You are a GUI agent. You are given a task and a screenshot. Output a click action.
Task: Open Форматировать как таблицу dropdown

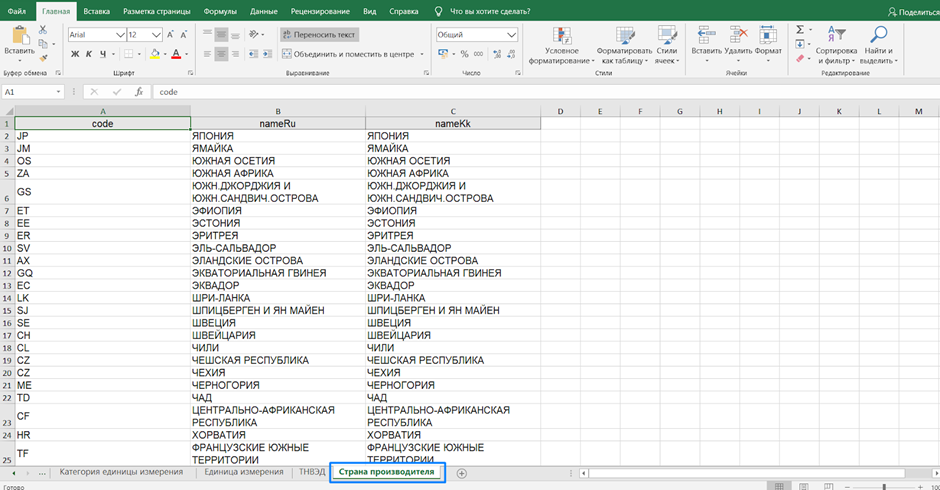click(x=624, y=45)
